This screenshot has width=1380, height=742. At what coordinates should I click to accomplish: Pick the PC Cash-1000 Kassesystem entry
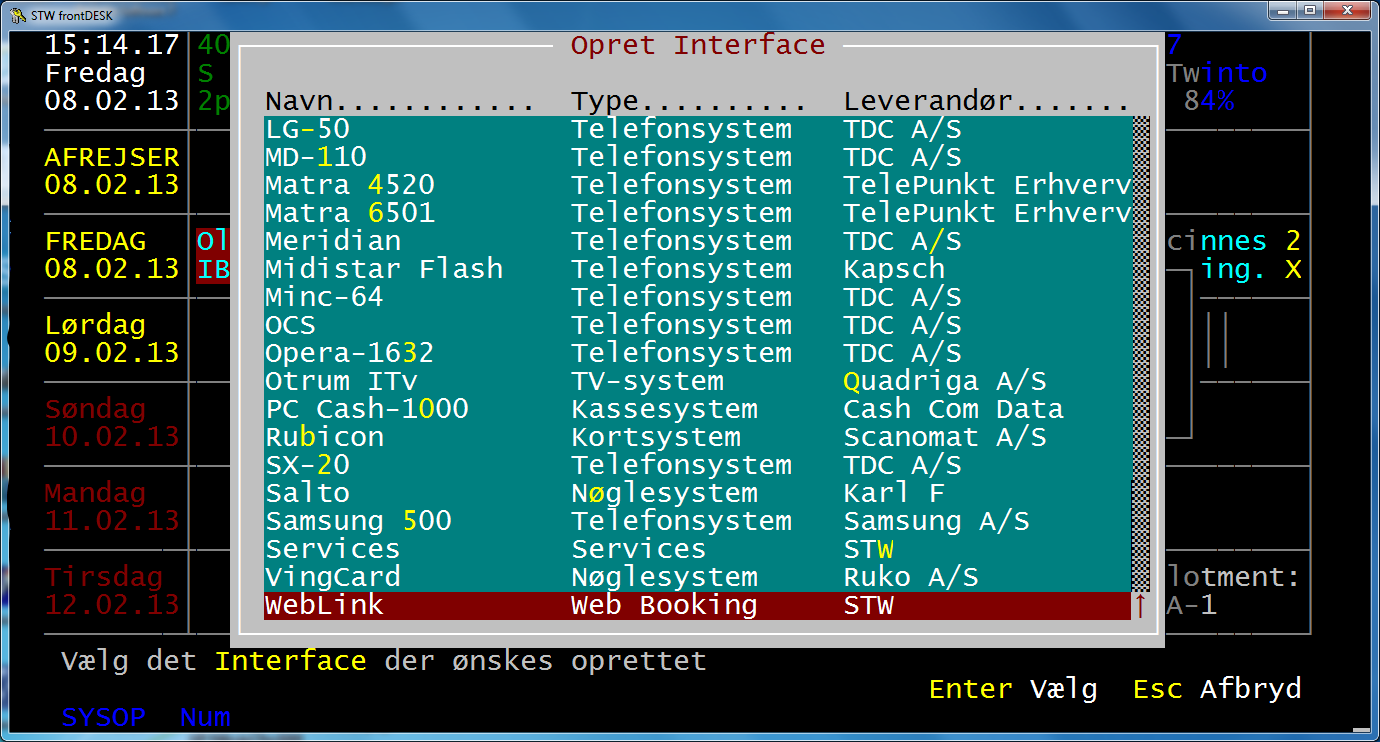coord(697,409)
